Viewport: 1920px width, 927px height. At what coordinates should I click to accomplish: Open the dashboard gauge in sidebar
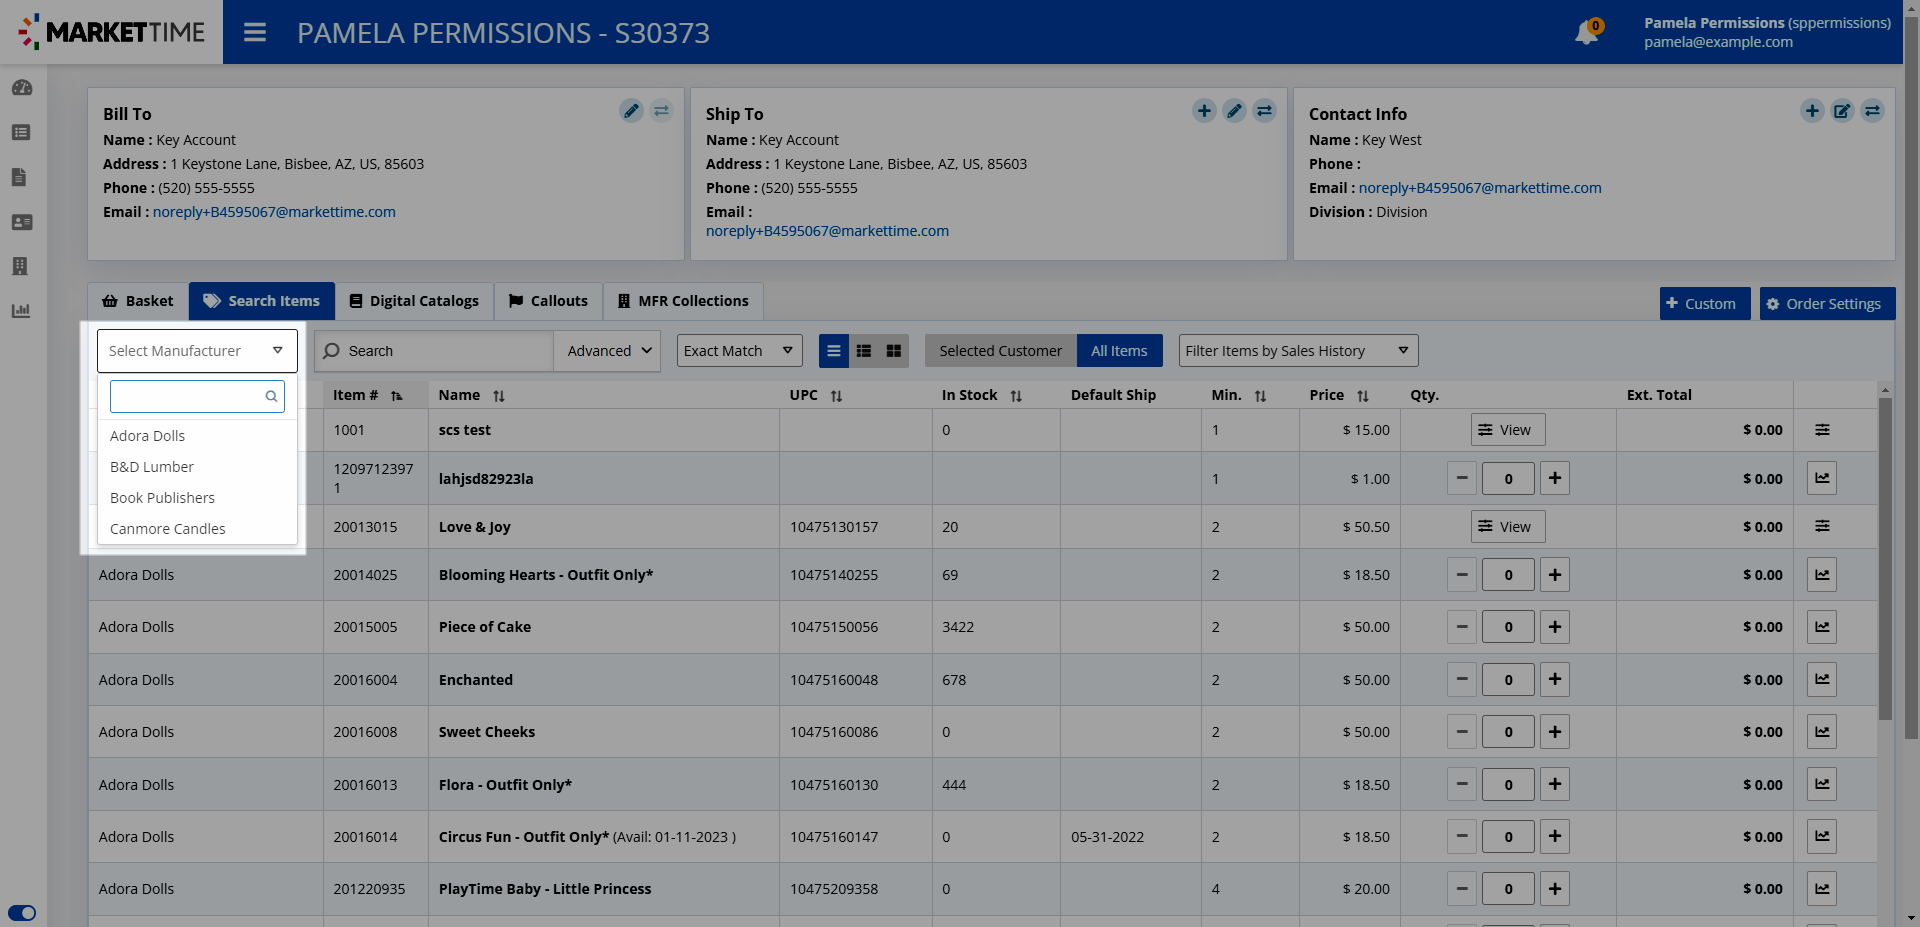click(x=22, y=88)
